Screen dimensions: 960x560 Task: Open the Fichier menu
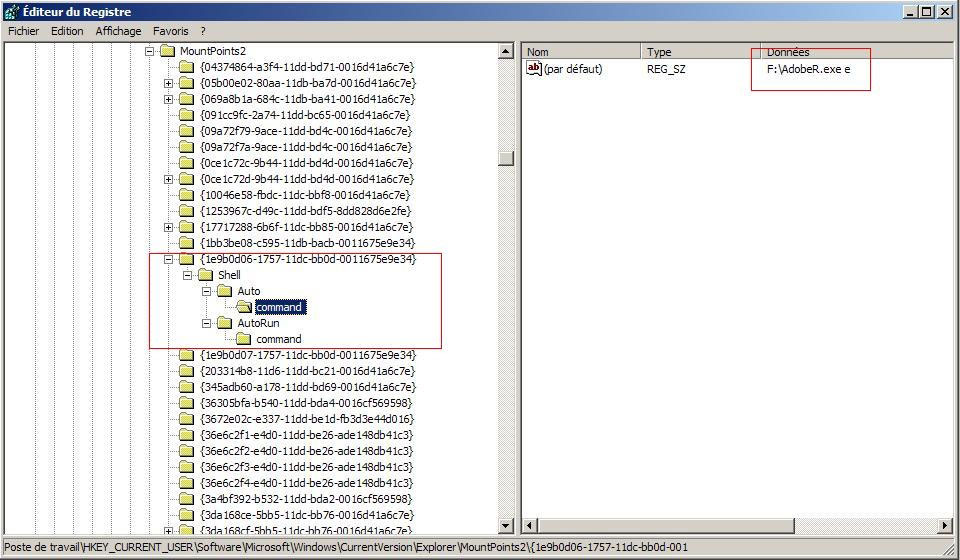click(23, 31)
